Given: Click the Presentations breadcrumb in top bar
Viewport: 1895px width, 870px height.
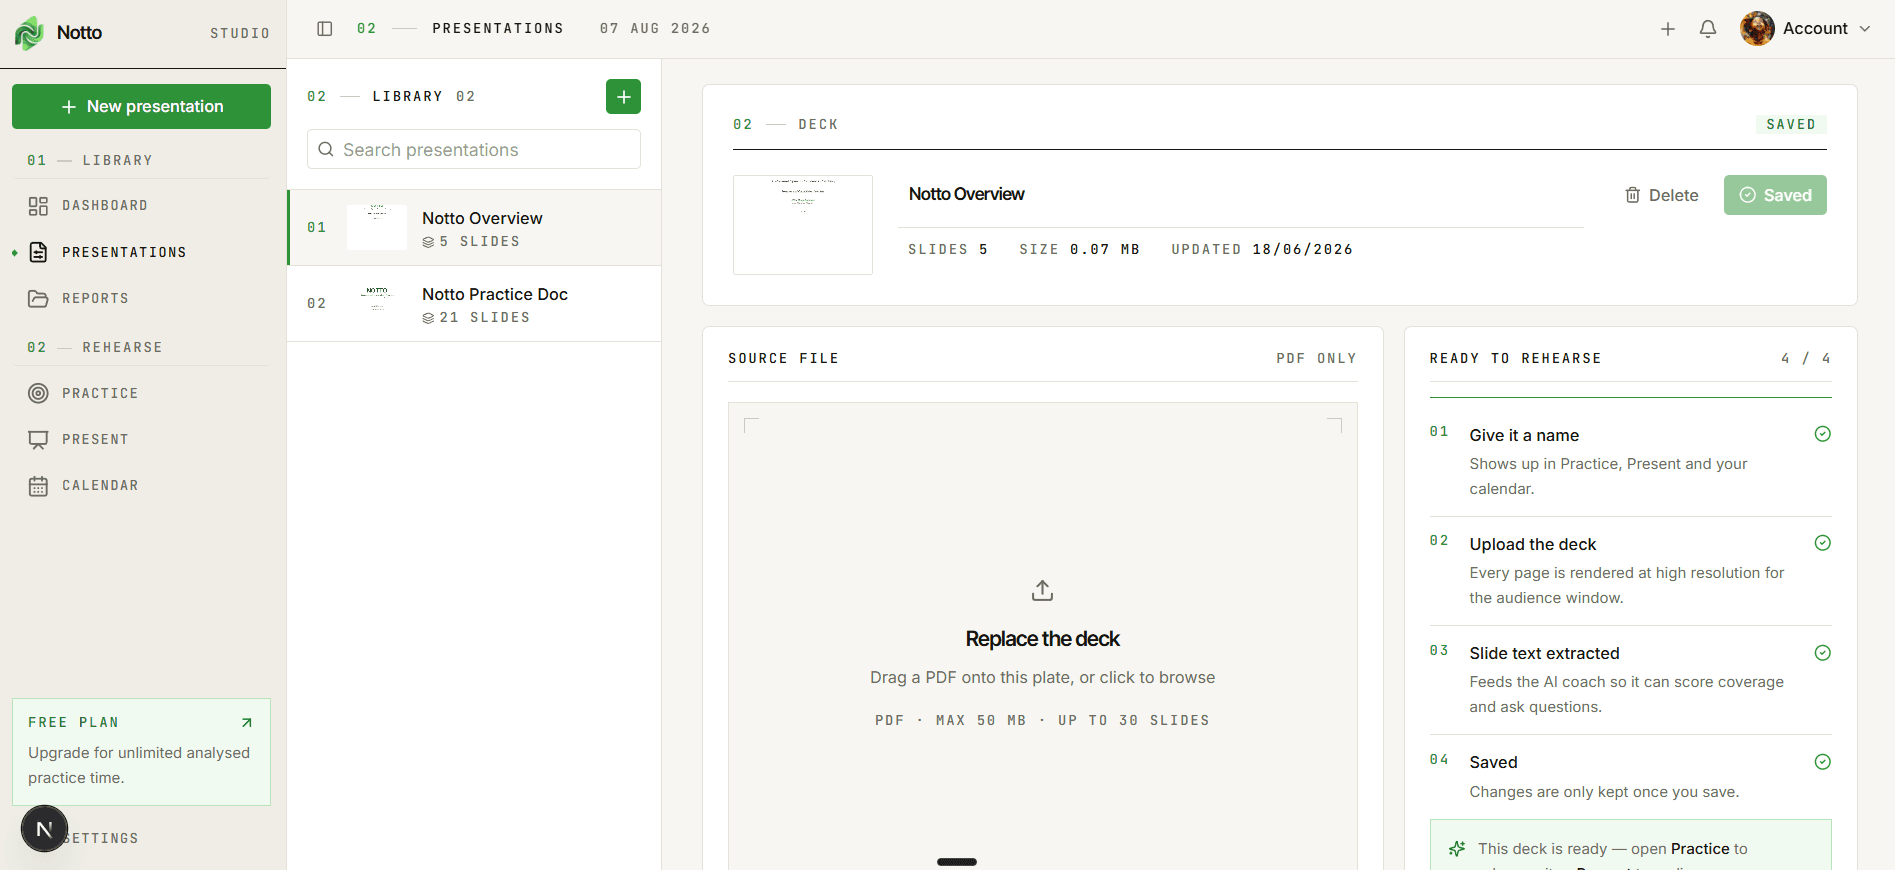Looking at the screenshot, I should pyautogui.click(x=498, y=29).
